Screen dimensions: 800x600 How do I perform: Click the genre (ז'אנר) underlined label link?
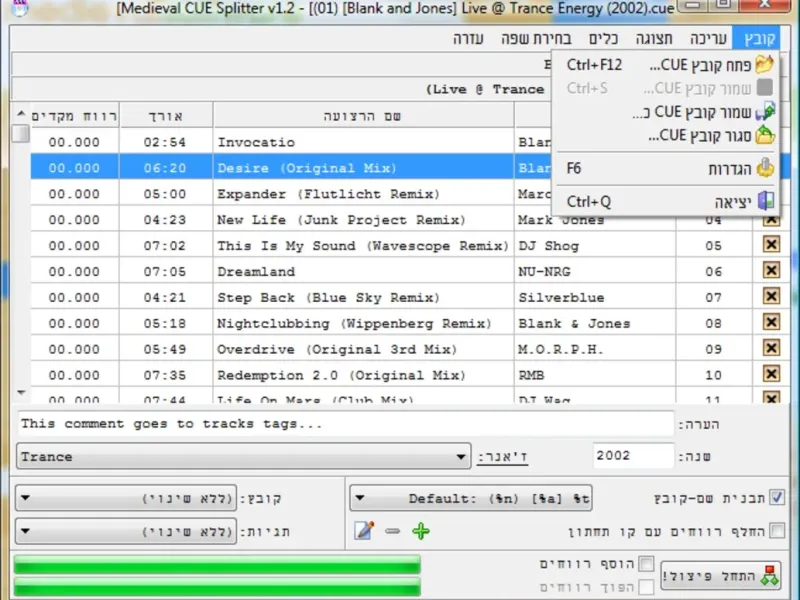point(503,456)
